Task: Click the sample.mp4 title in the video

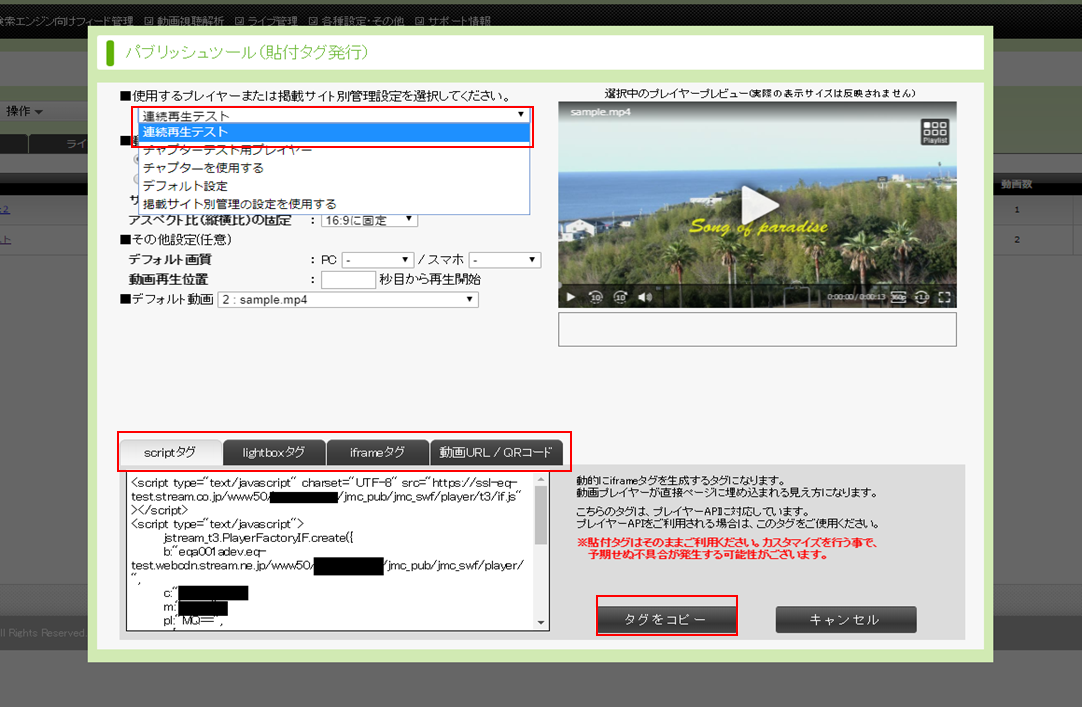Action: (600, 112)
